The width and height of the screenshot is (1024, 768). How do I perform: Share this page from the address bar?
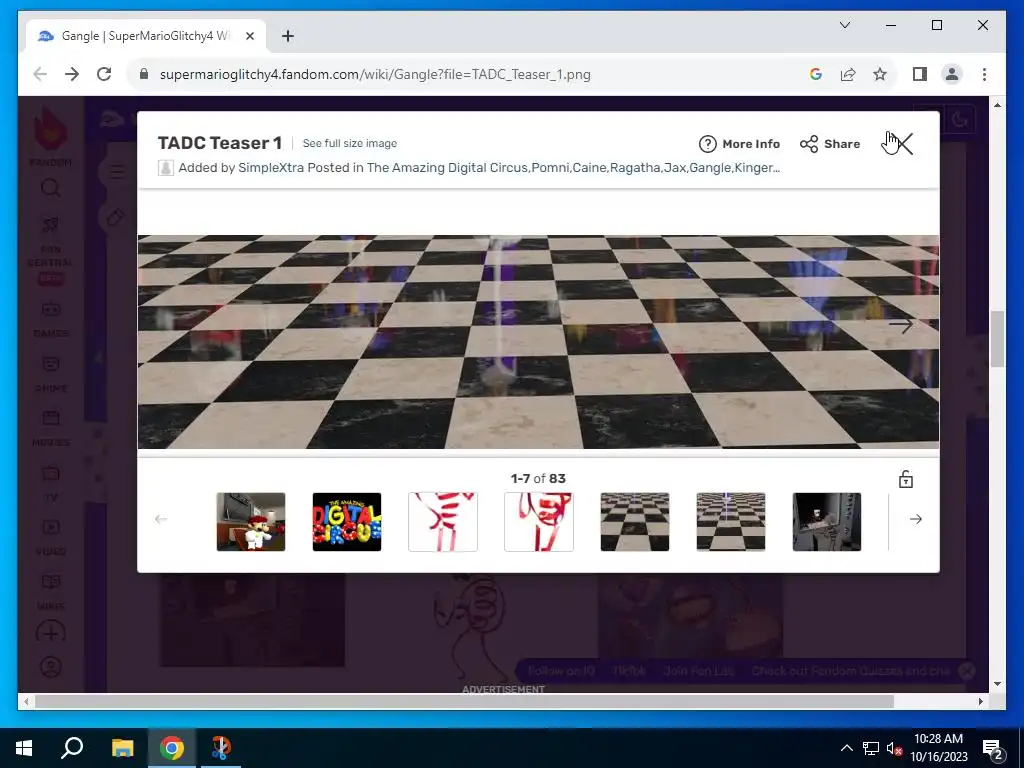[848, 74]
